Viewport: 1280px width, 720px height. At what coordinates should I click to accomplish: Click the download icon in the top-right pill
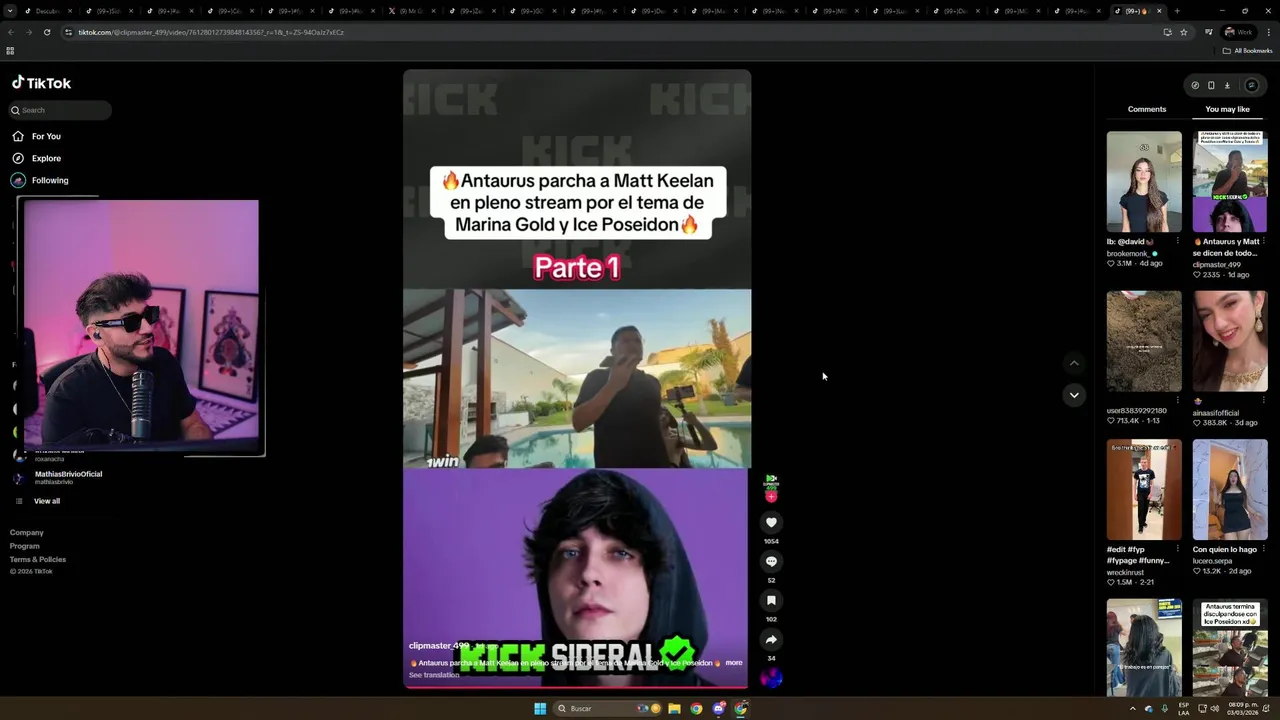coord(1227,85)
